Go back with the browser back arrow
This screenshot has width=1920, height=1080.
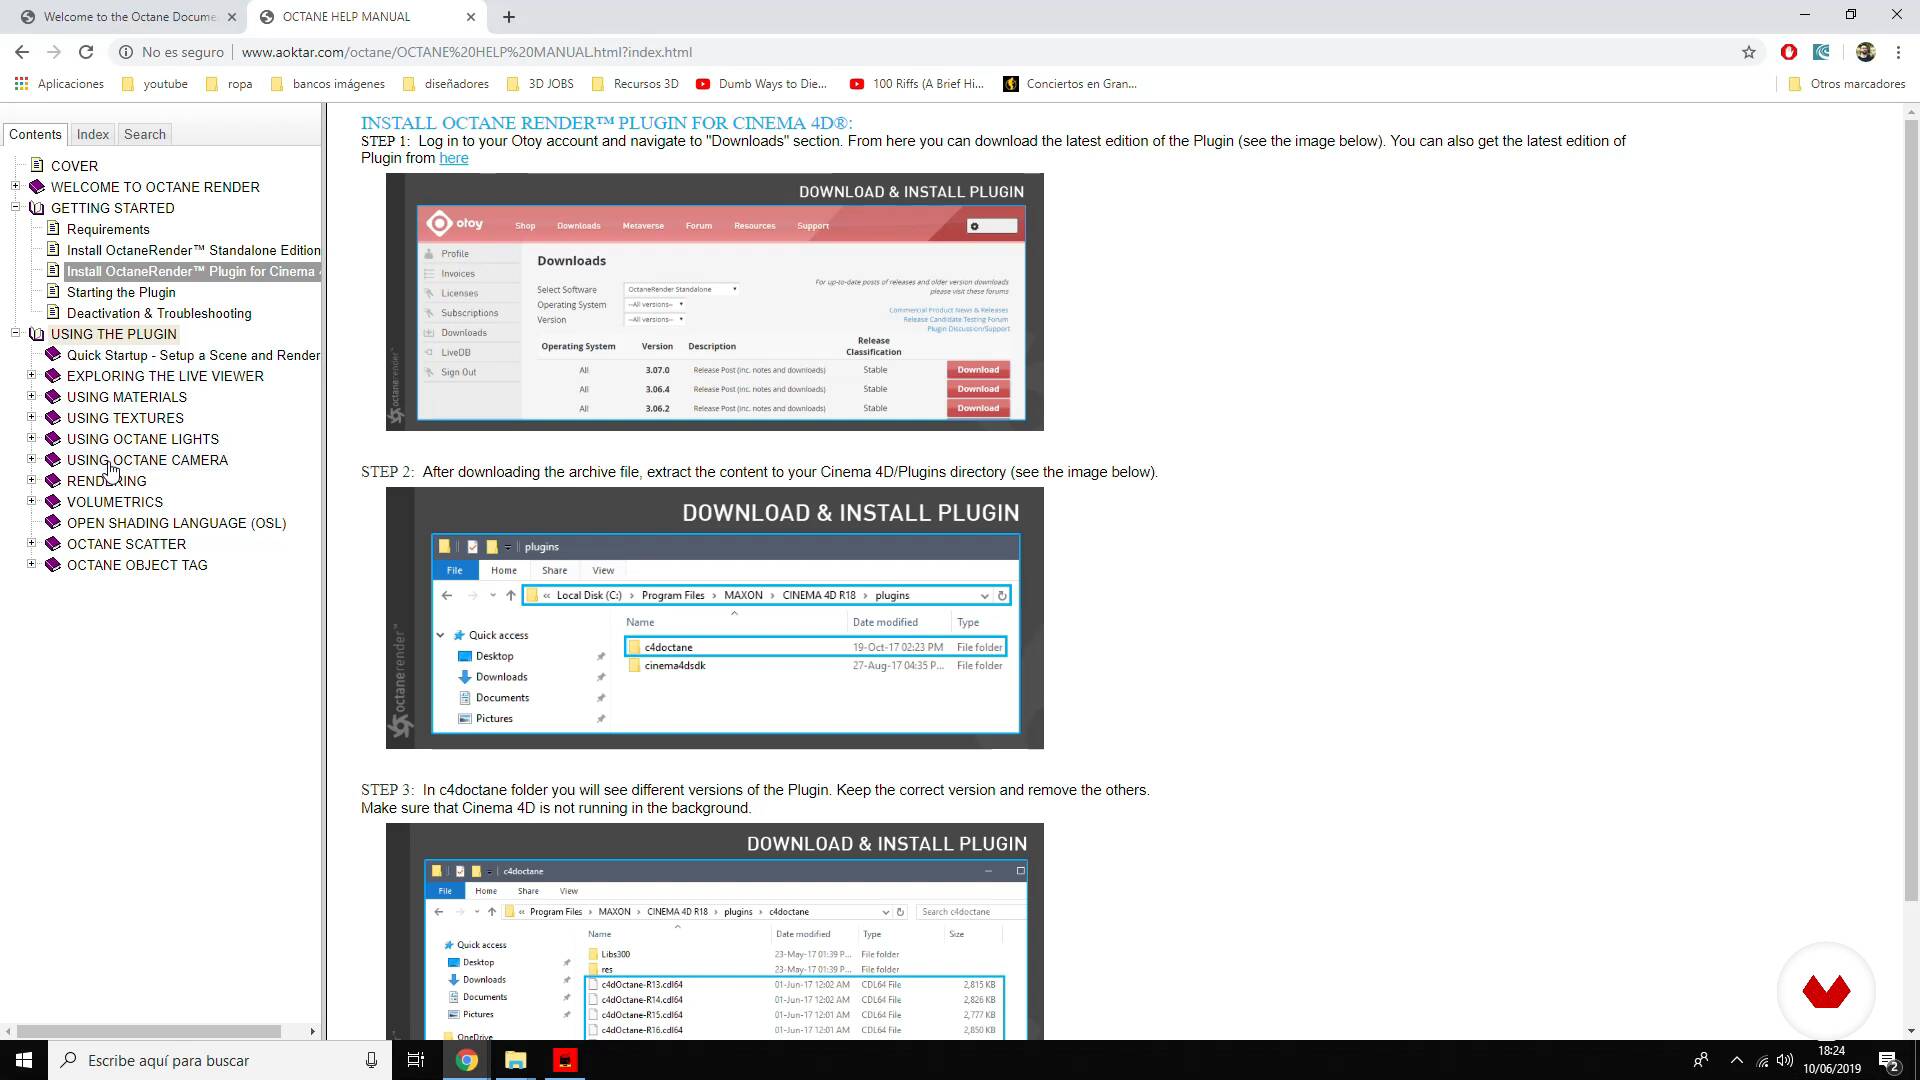point(22,52)
